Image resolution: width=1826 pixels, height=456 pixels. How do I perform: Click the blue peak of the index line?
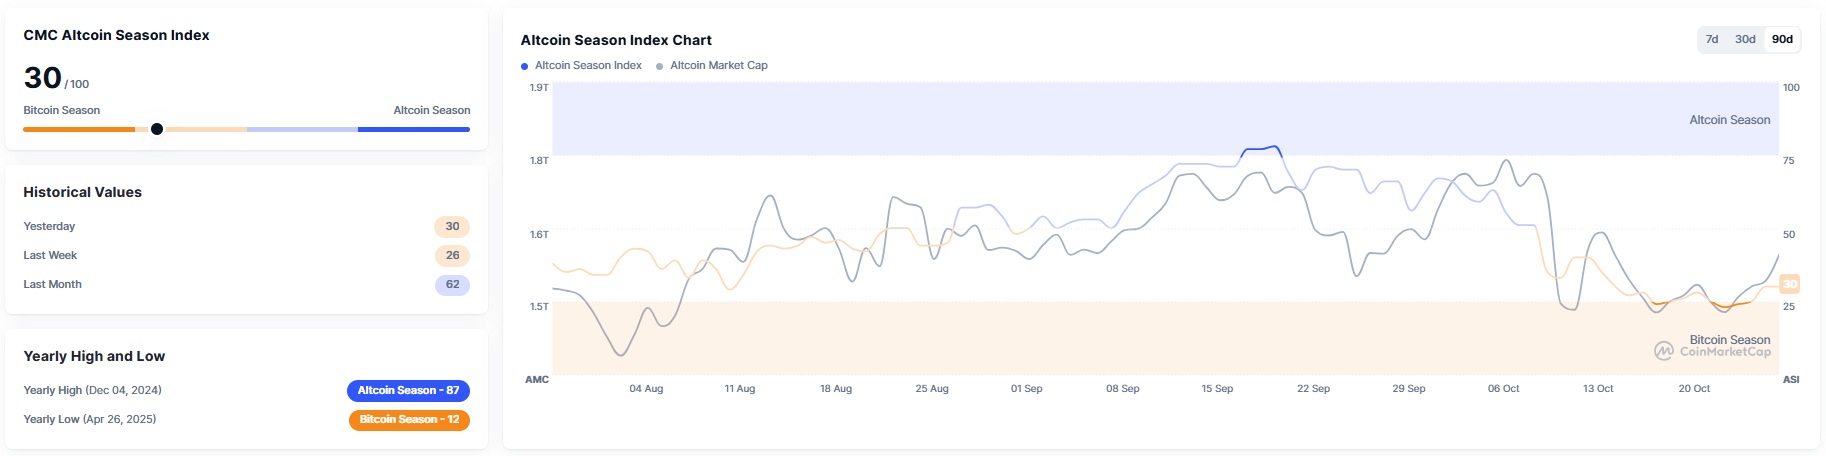[1262, 149]
